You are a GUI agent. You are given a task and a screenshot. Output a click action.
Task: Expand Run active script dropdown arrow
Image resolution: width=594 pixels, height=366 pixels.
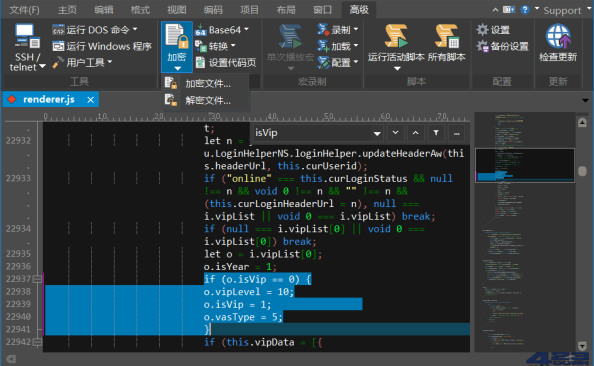point(397,69)
